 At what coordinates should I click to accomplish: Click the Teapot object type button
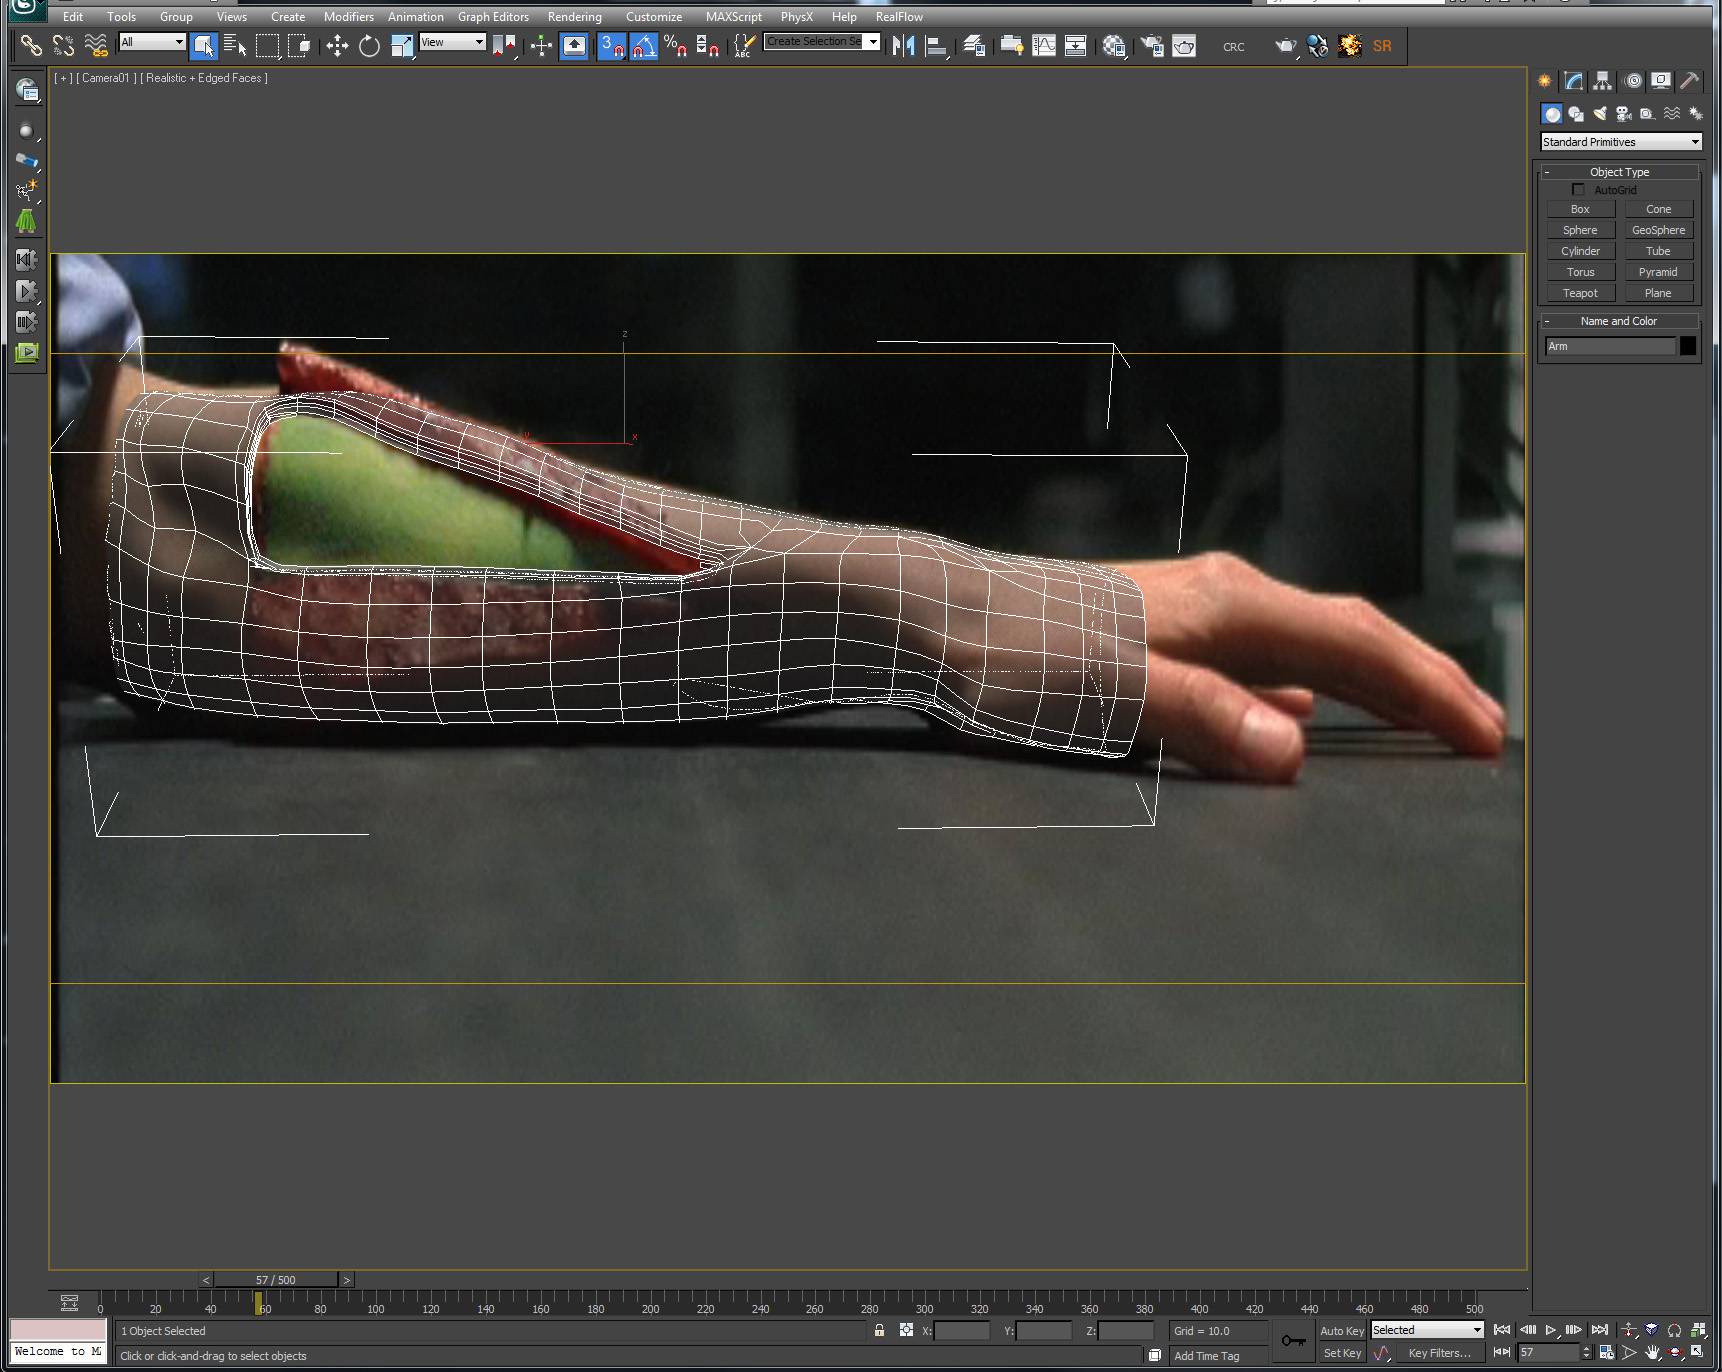coord(1580,292)
